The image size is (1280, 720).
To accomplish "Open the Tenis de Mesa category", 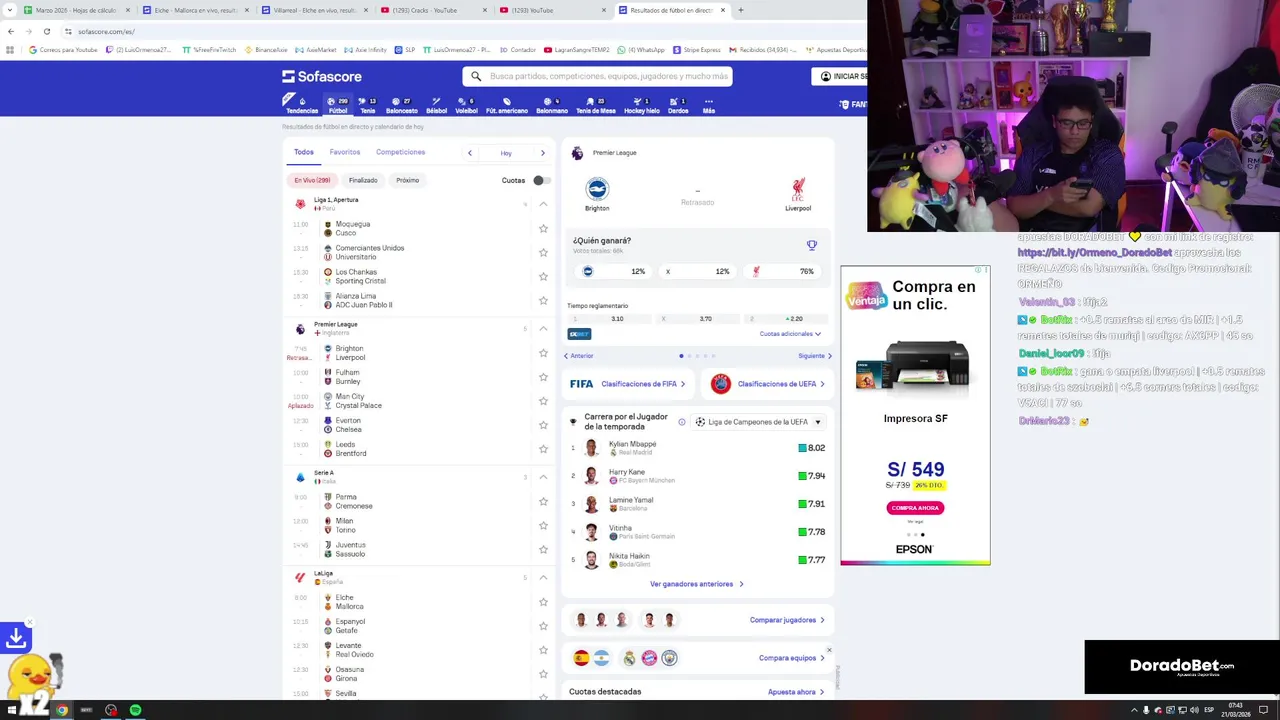I will 595,105.
